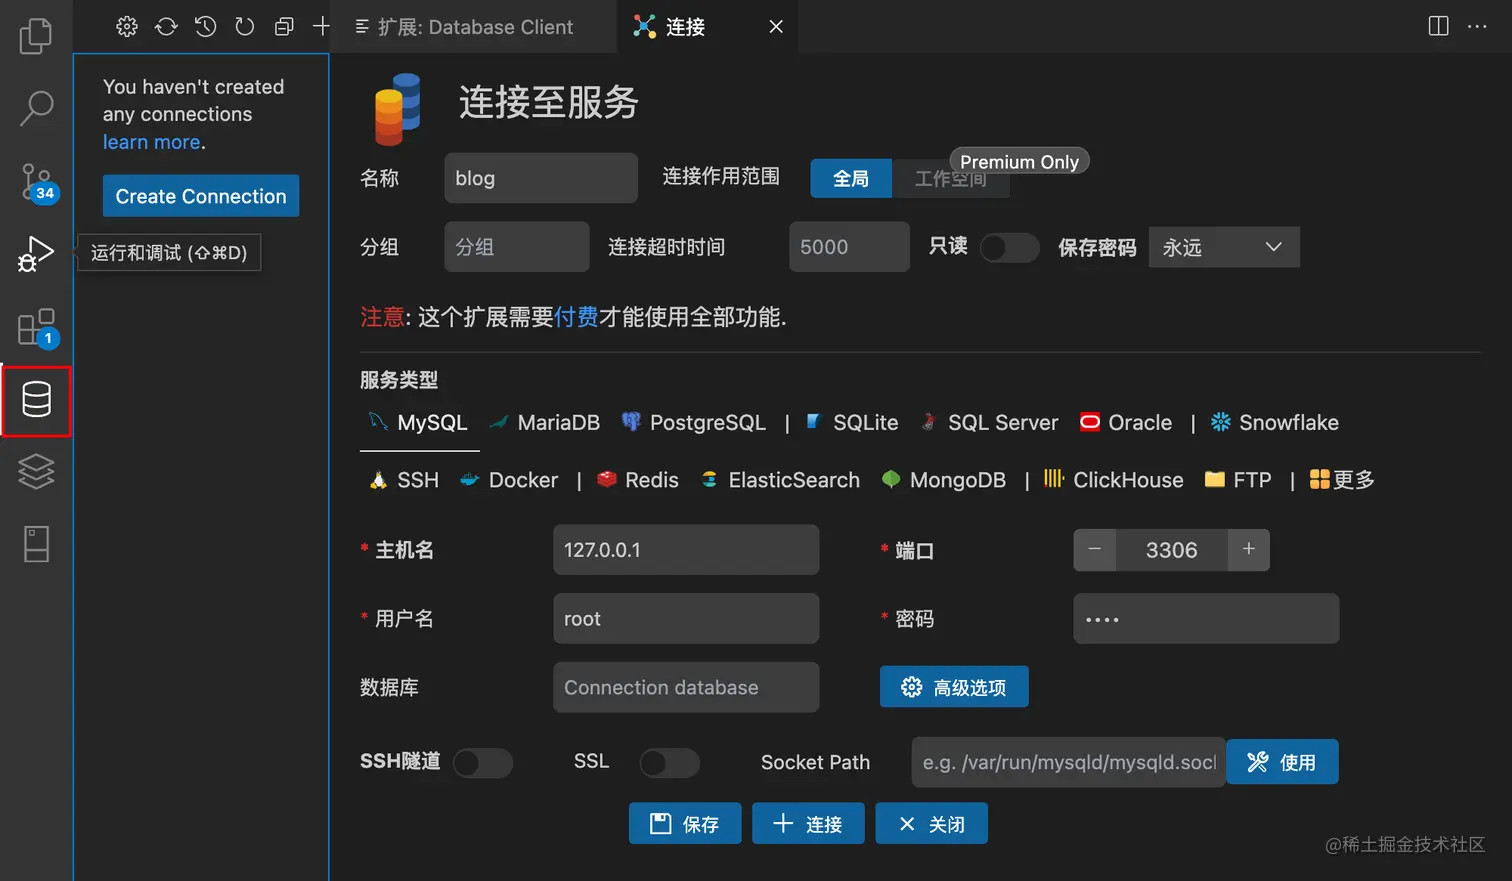Open the Search view in the activity bar
Image resolution: width=1512 pixels, height=881 pixels.
click(x=36, y=108)
